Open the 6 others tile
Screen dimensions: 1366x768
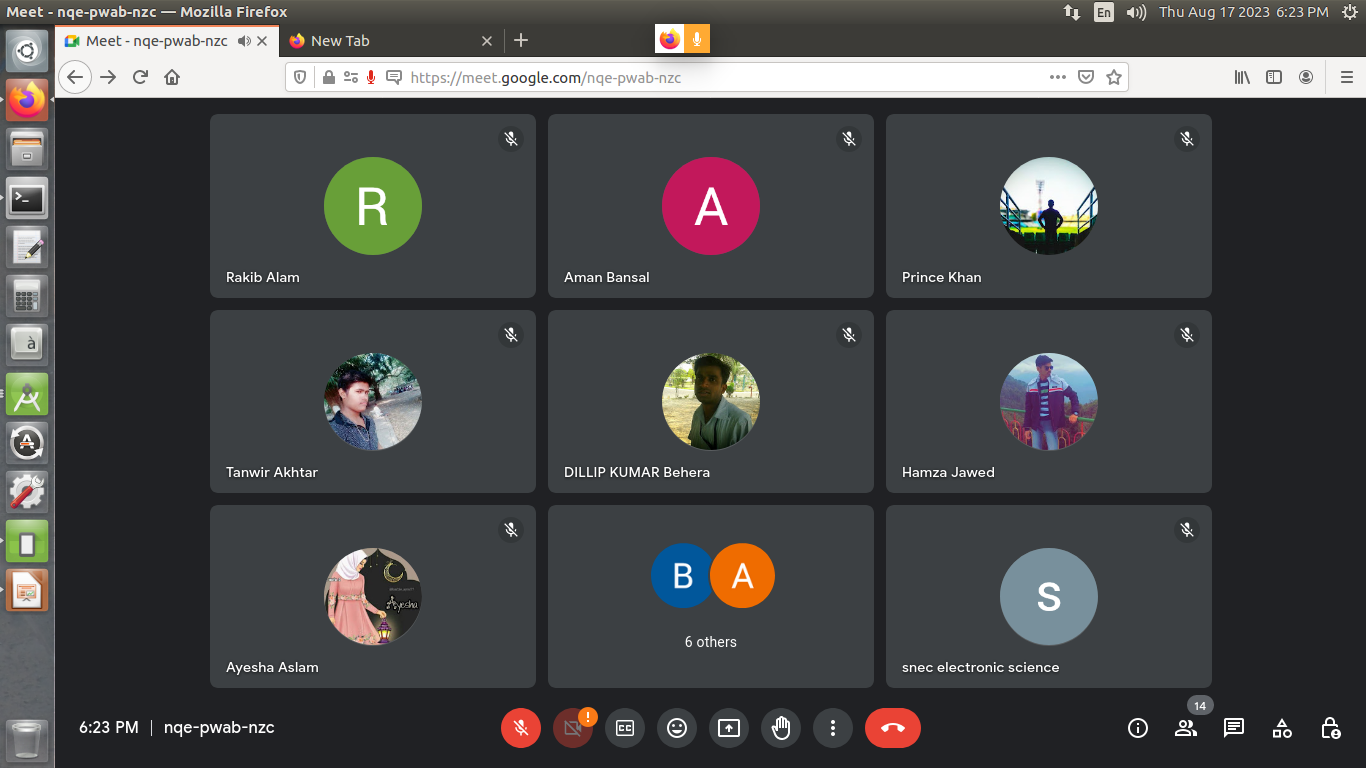point(711,596)
